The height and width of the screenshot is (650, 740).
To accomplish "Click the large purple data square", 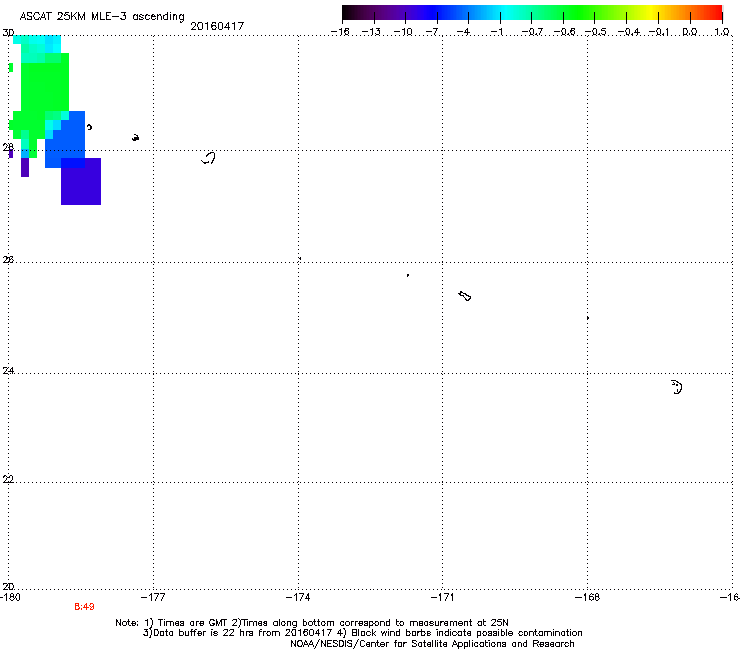I will coord(81,181).
